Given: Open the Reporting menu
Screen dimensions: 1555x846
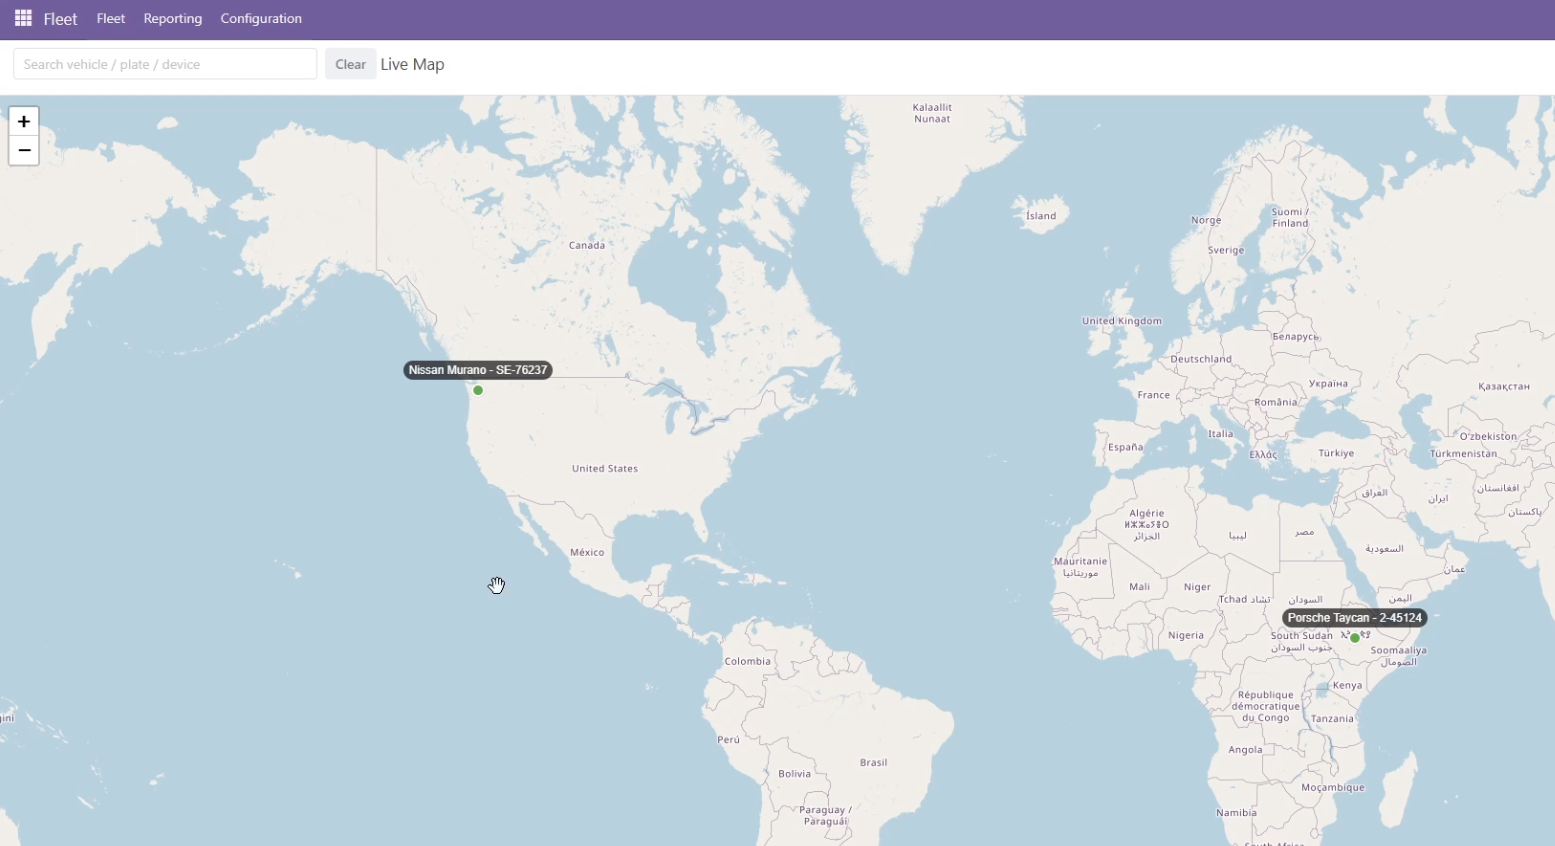Looking at the screenshot, I should coord(172,18).
